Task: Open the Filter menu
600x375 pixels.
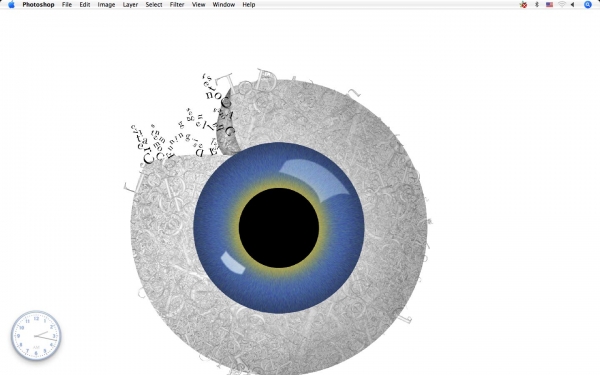Action: [x=177, y=5]
